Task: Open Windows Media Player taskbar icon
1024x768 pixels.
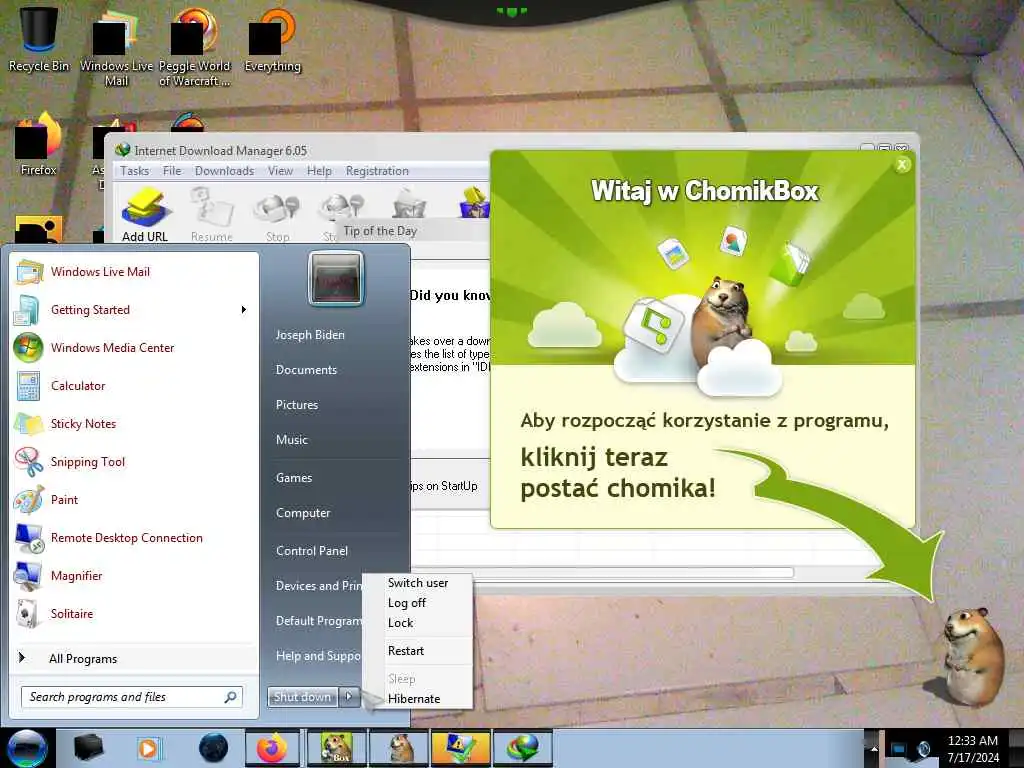Action: pos(148,748)
